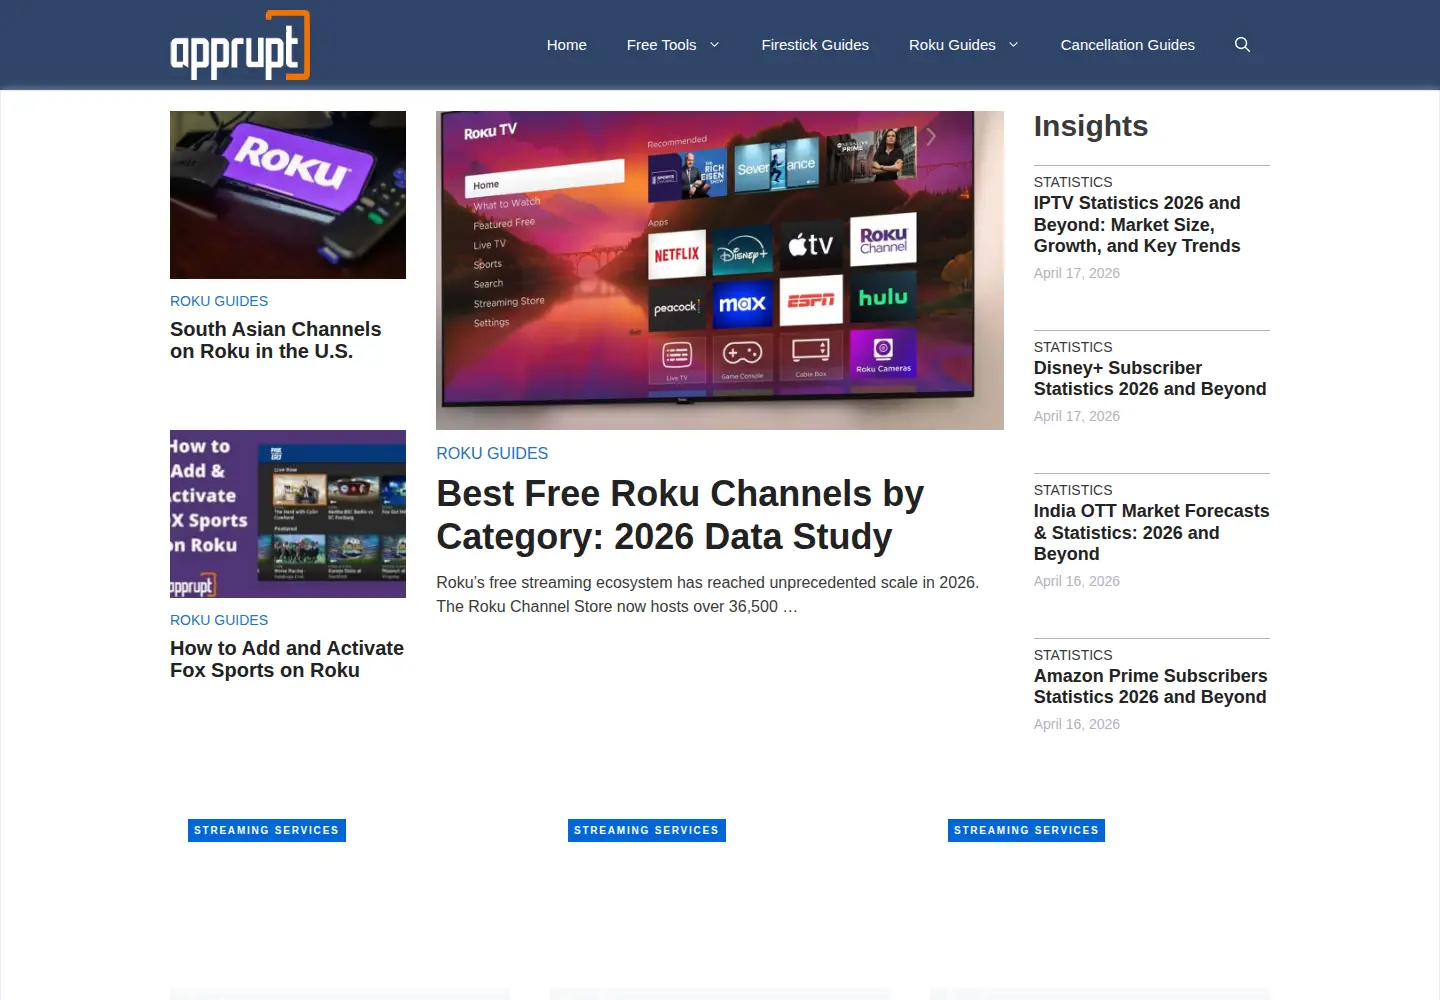This screenshot has width=1440, height=1000.
Task: Go to the Home menu item
Action: pos(567,45)
